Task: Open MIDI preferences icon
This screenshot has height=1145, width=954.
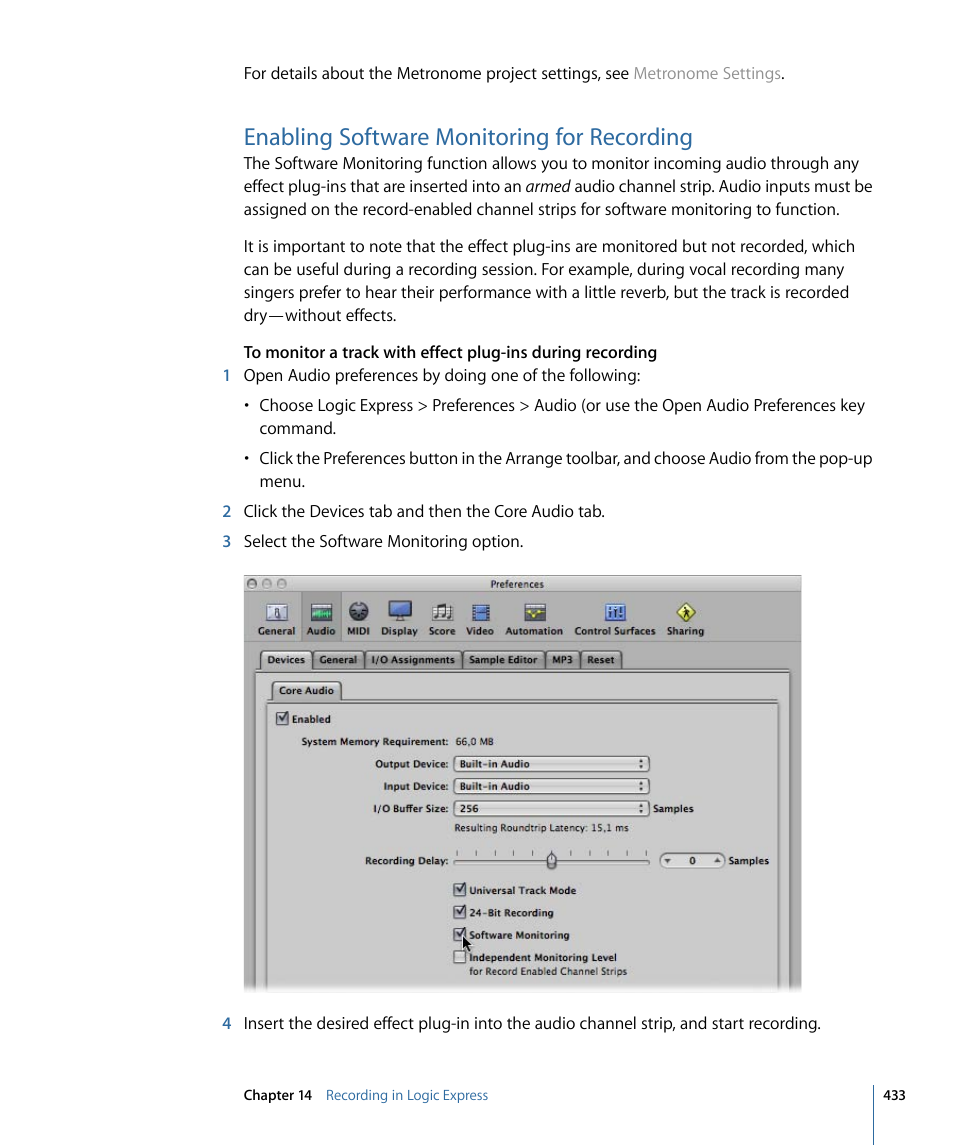Action: pyautogui.click(x=358, y=619)
